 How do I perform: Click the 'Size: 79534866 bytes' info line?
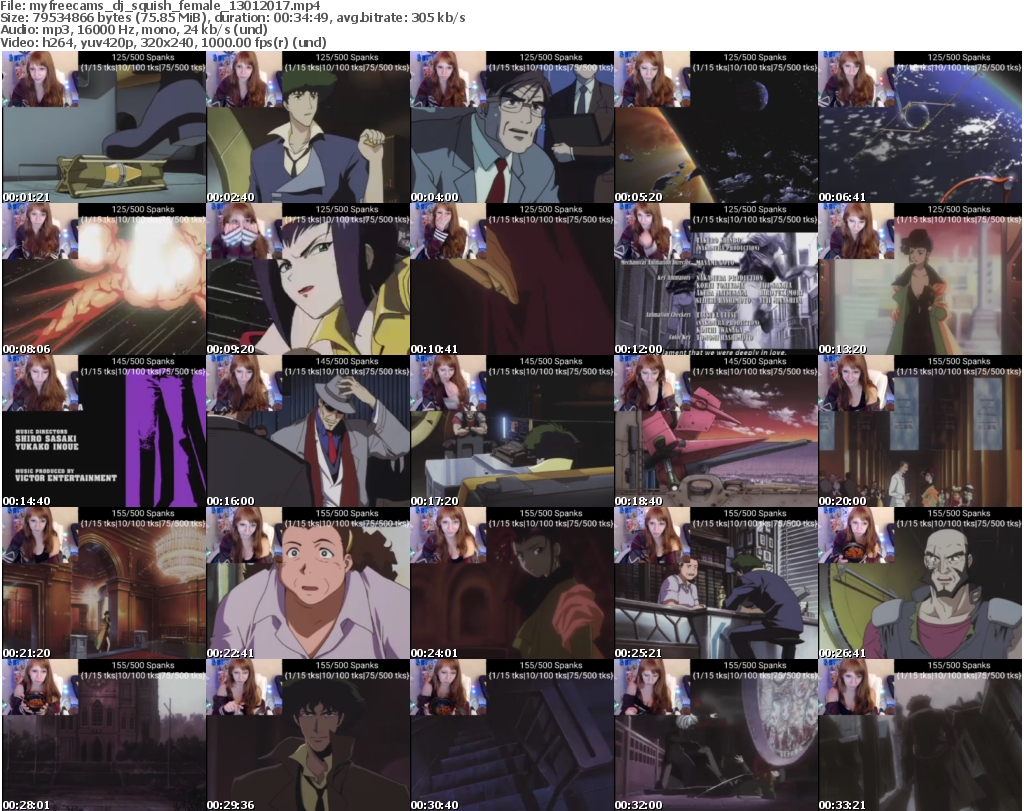(232, 18)
